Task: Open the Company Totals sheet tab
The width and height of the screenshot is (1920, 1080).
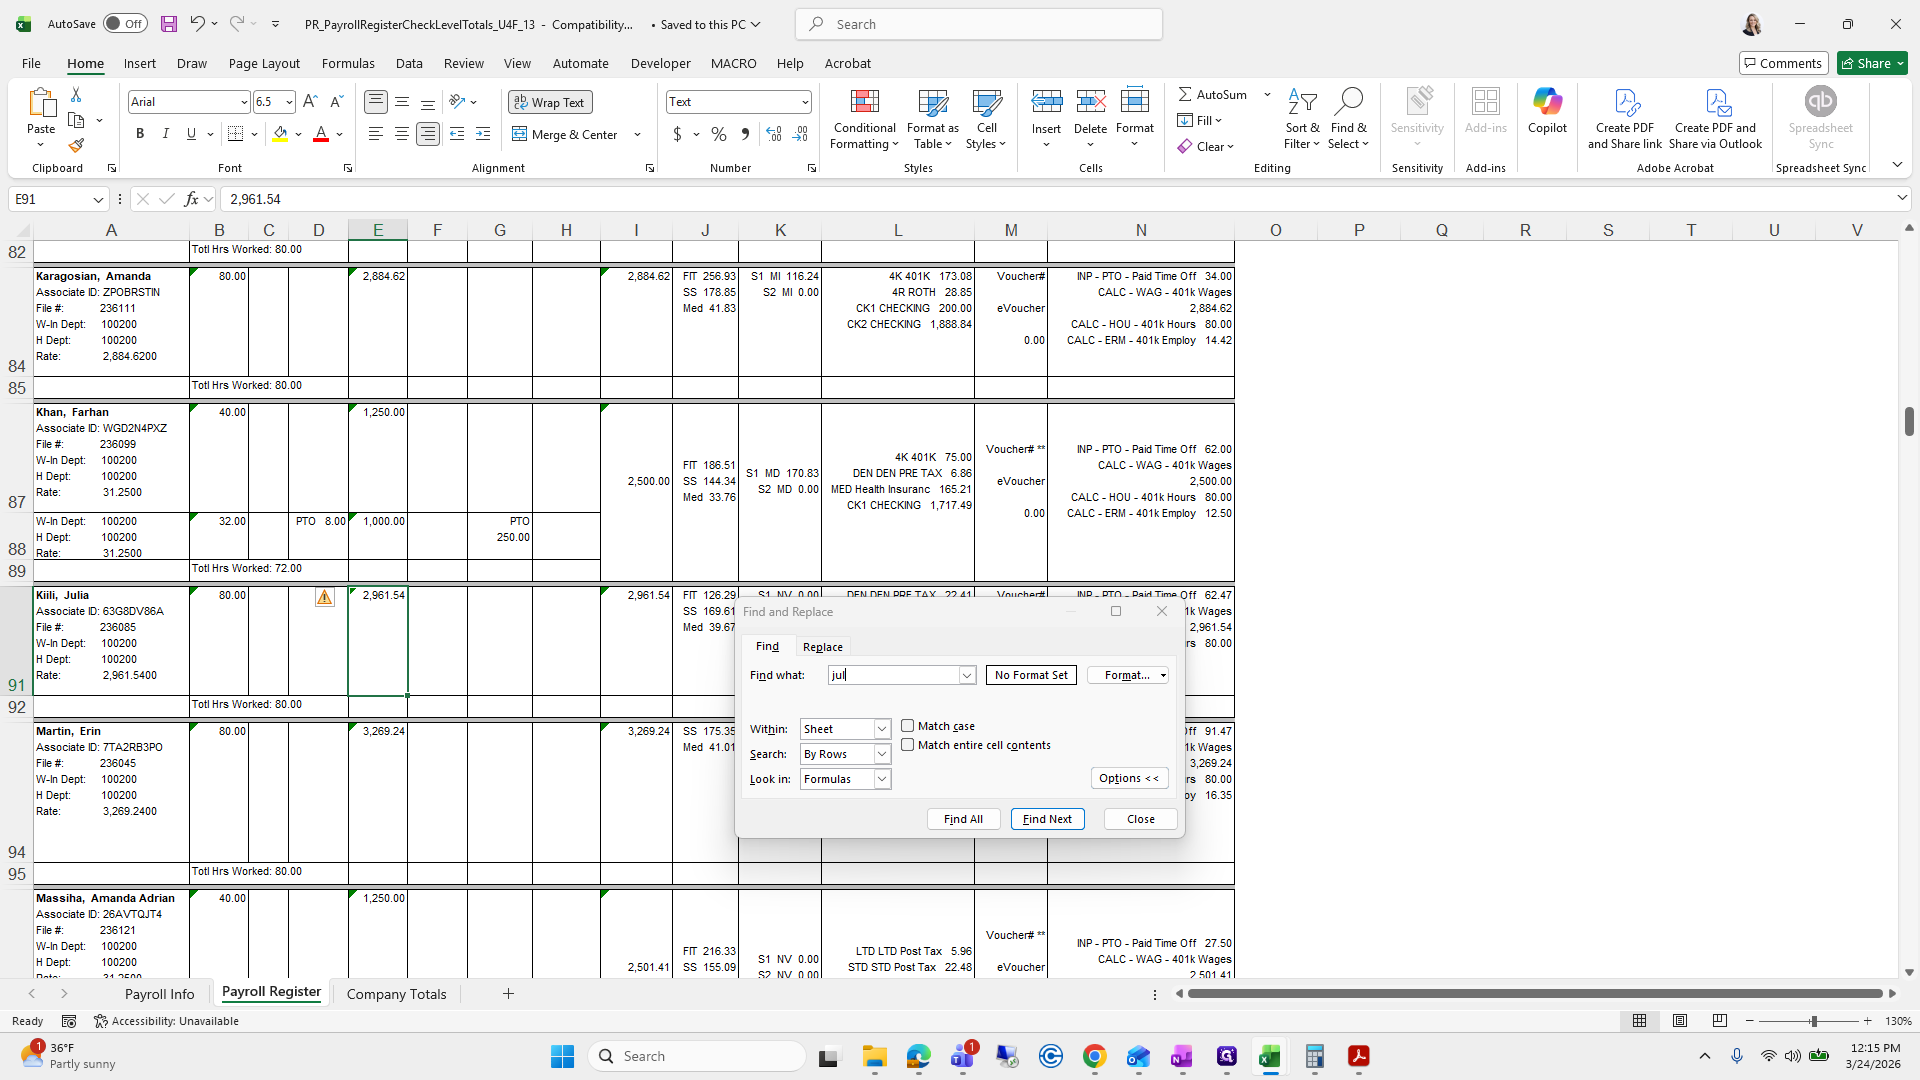Action: click(396, 994)
